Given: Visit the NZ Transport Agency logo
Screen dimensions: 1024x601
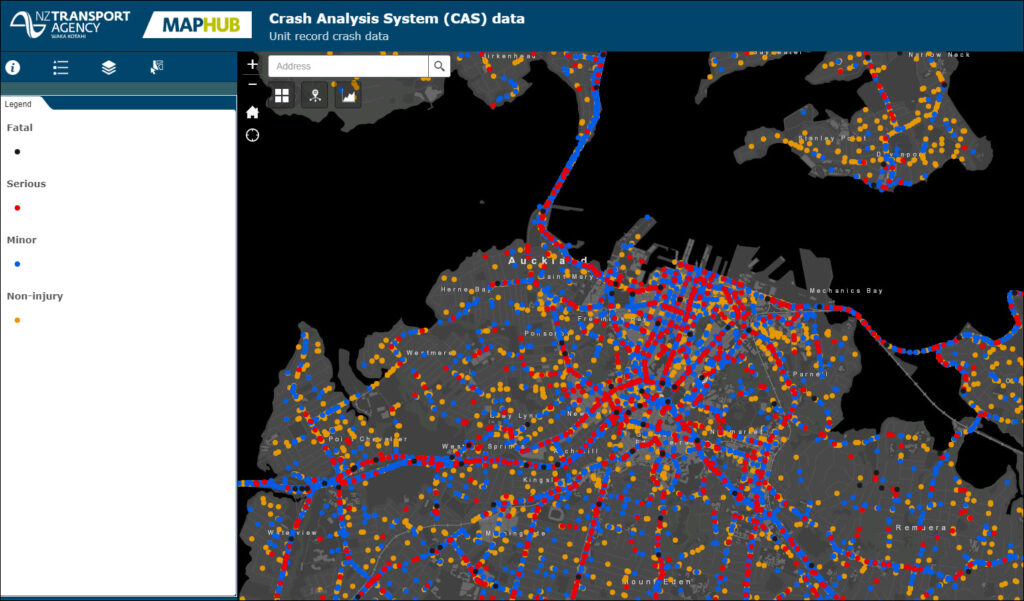Looking at the screenshot, I should (x=70, y=24).
